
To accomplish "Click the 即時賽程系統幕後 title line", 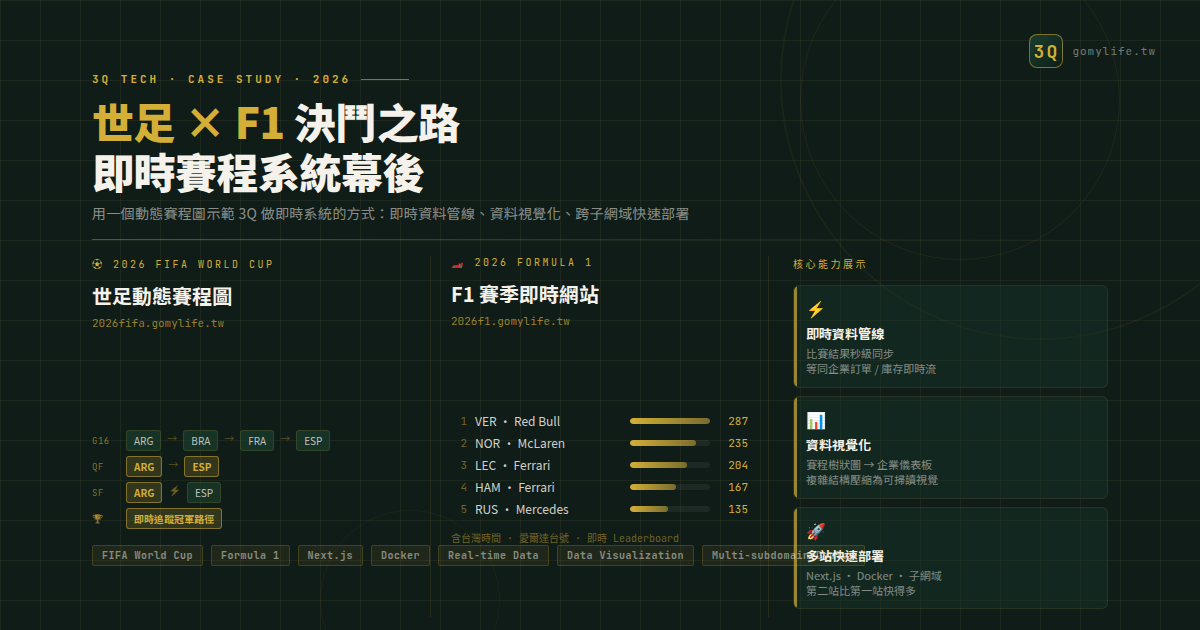I will pyautogui.click(x=258, y=174).
